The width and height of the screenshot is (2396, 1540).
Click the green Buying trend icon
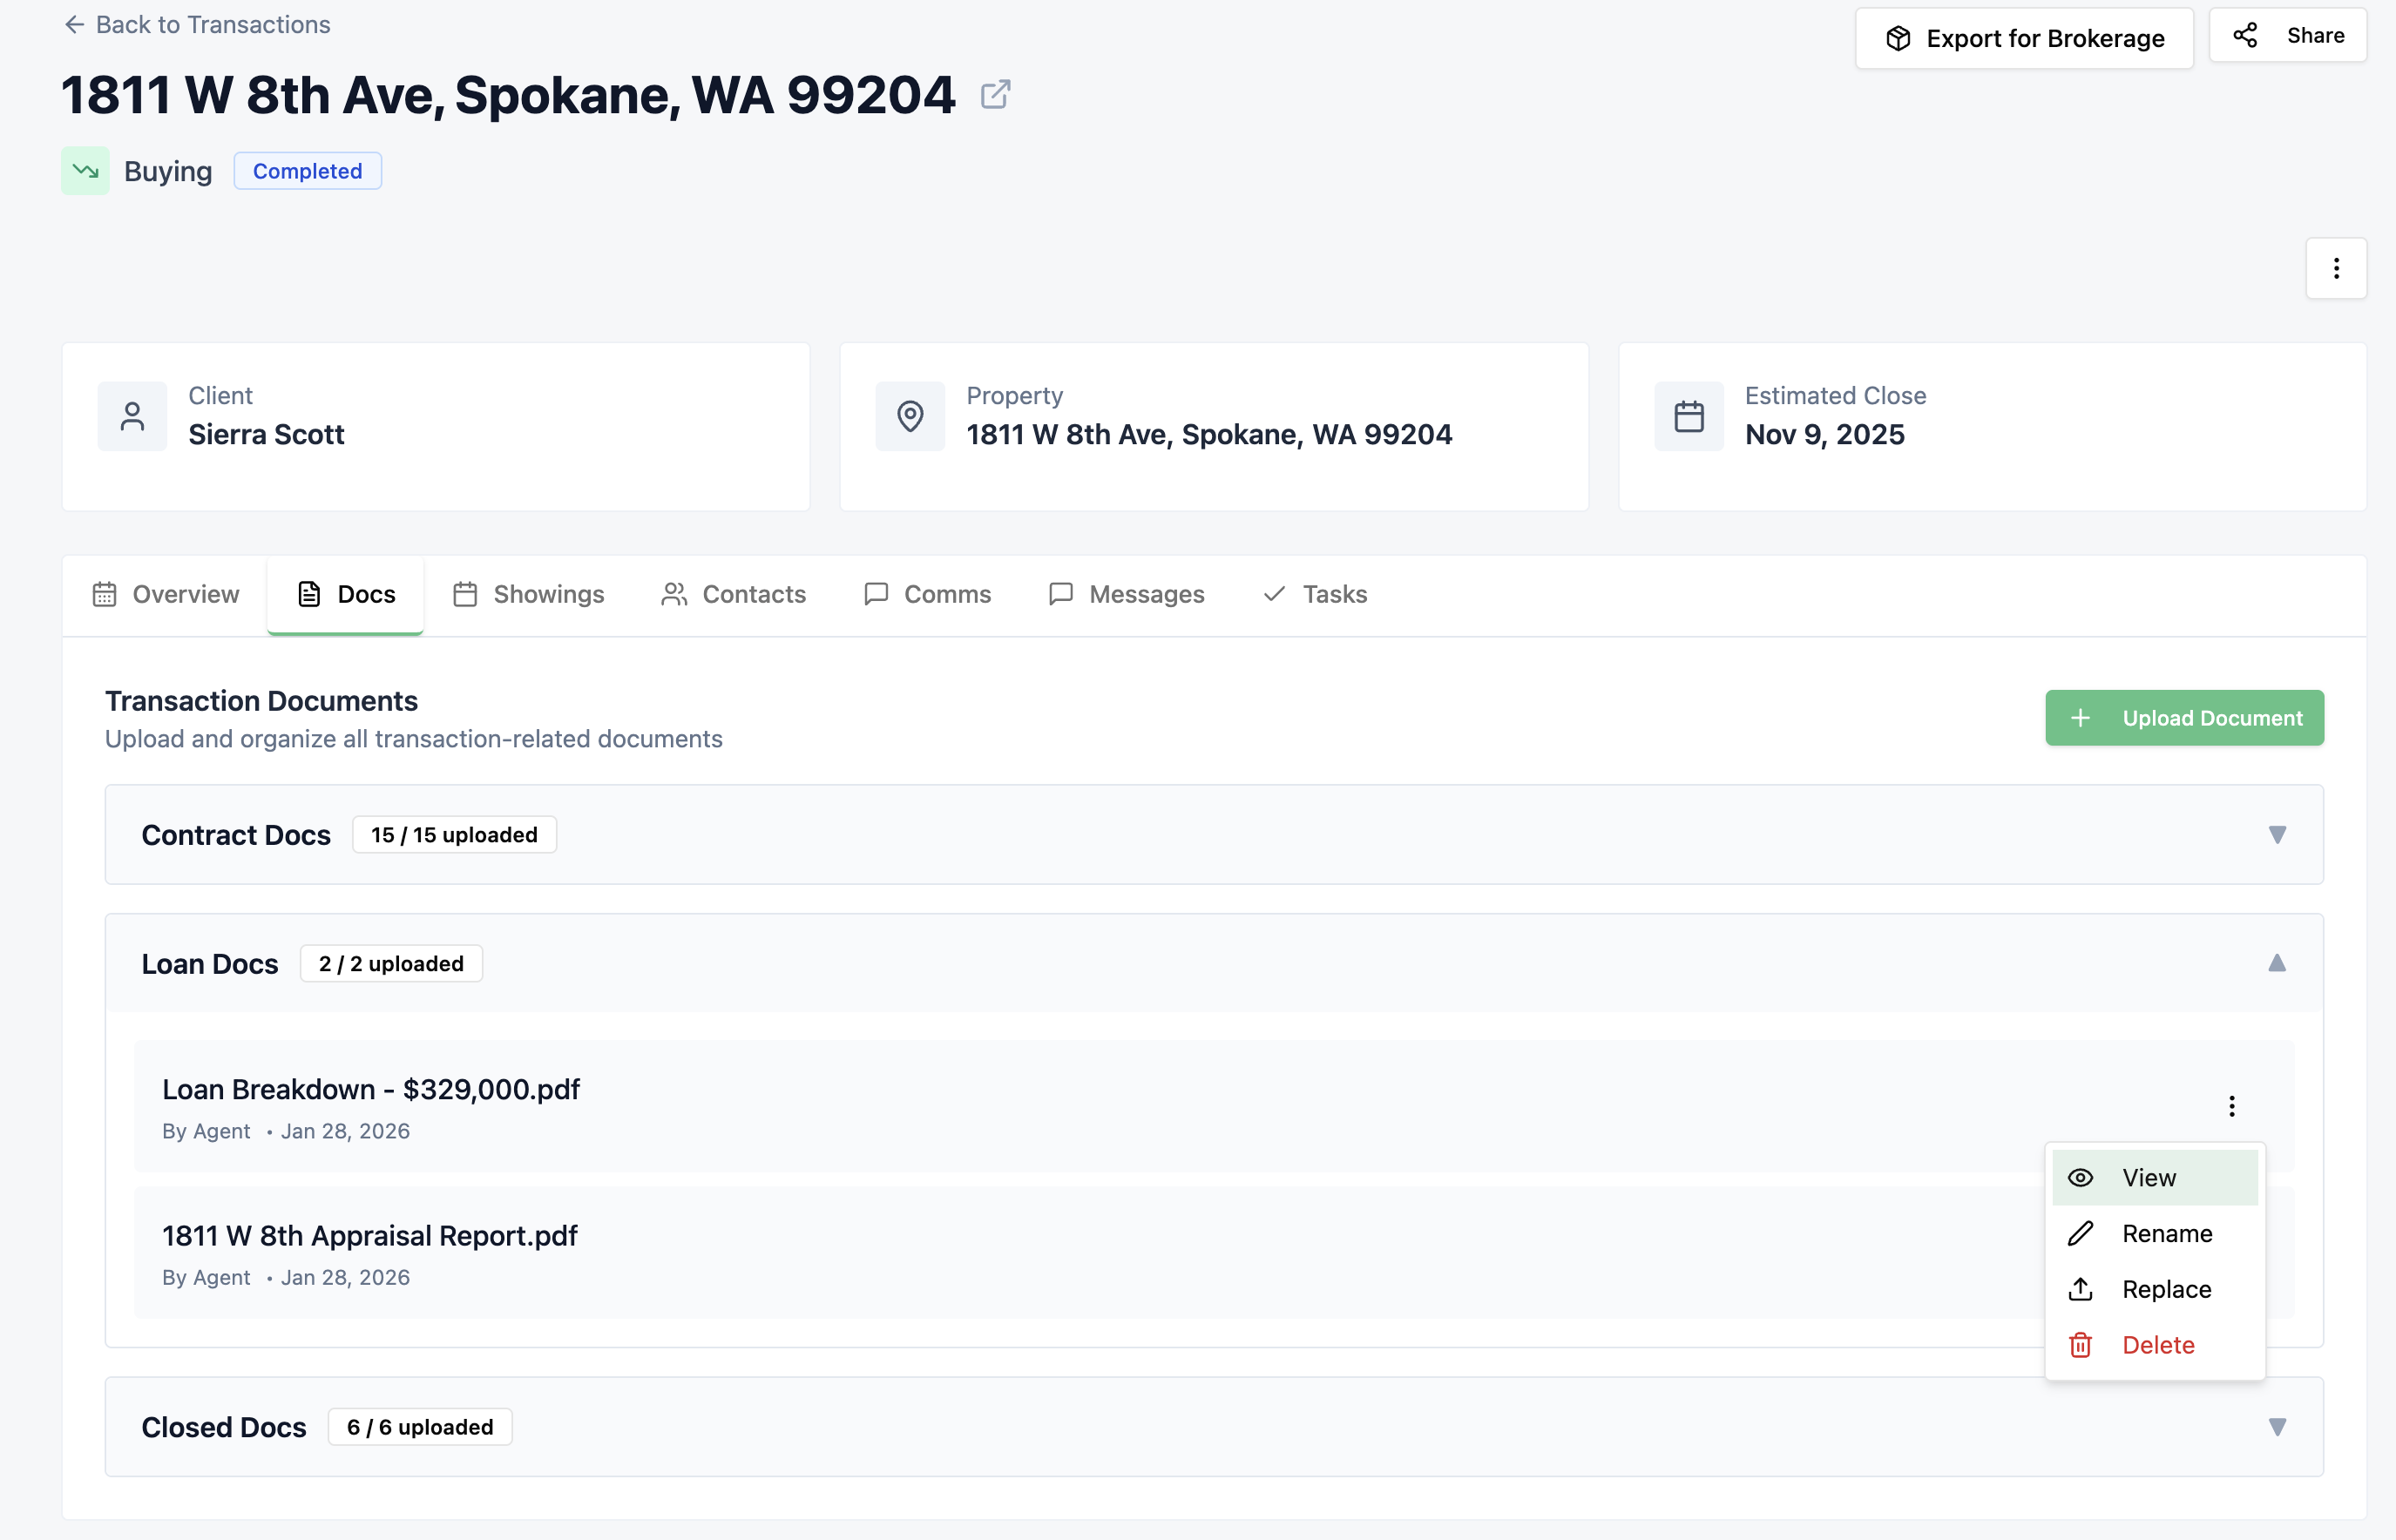coord(85,171)
